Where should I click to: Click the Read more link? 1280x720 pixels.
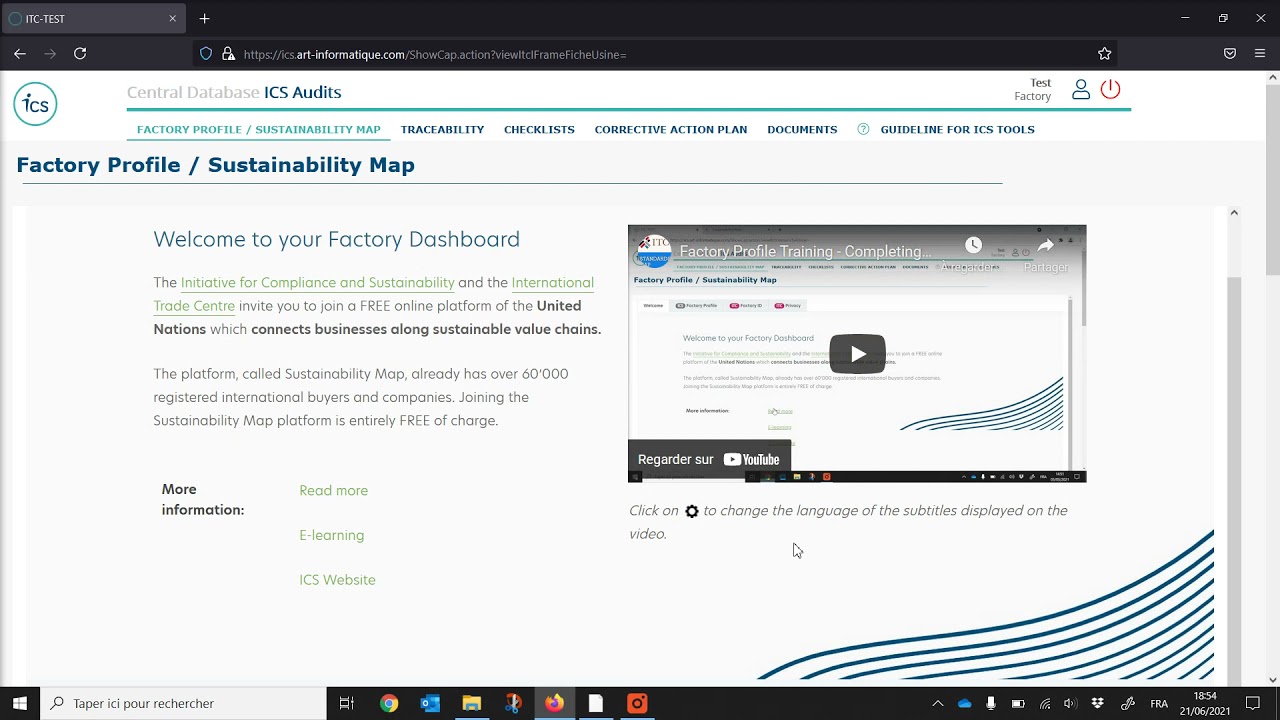pyautogui.click(x=333, y=491)
